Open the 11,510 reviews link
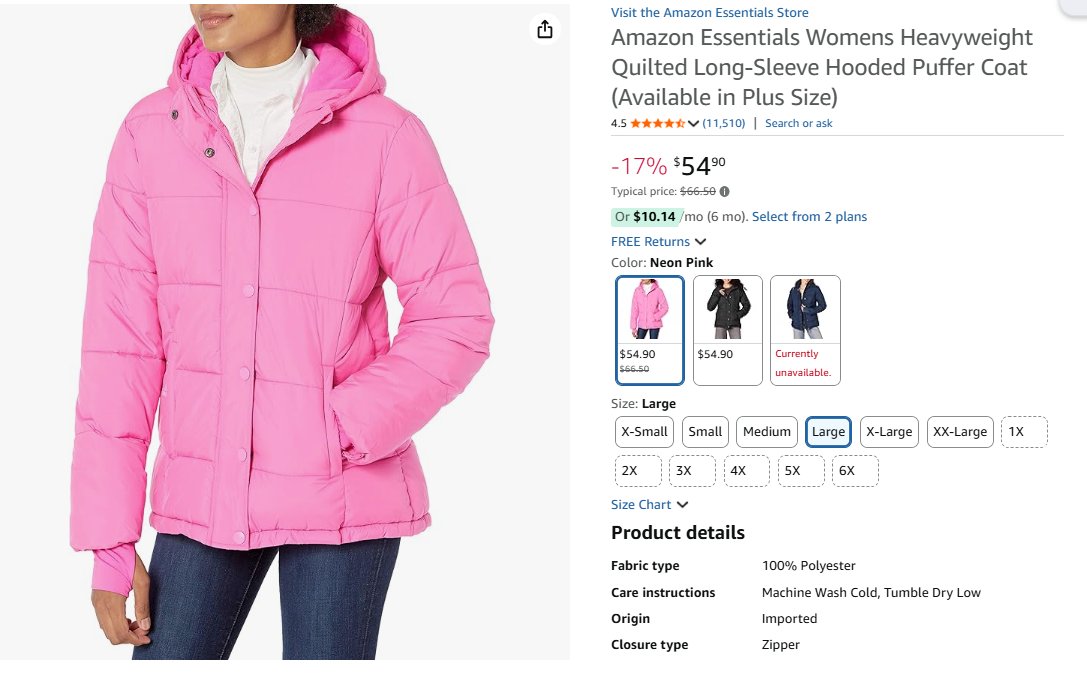Image resolution: width=1087 pixels, height=675 pixels. tap(724, 124)
